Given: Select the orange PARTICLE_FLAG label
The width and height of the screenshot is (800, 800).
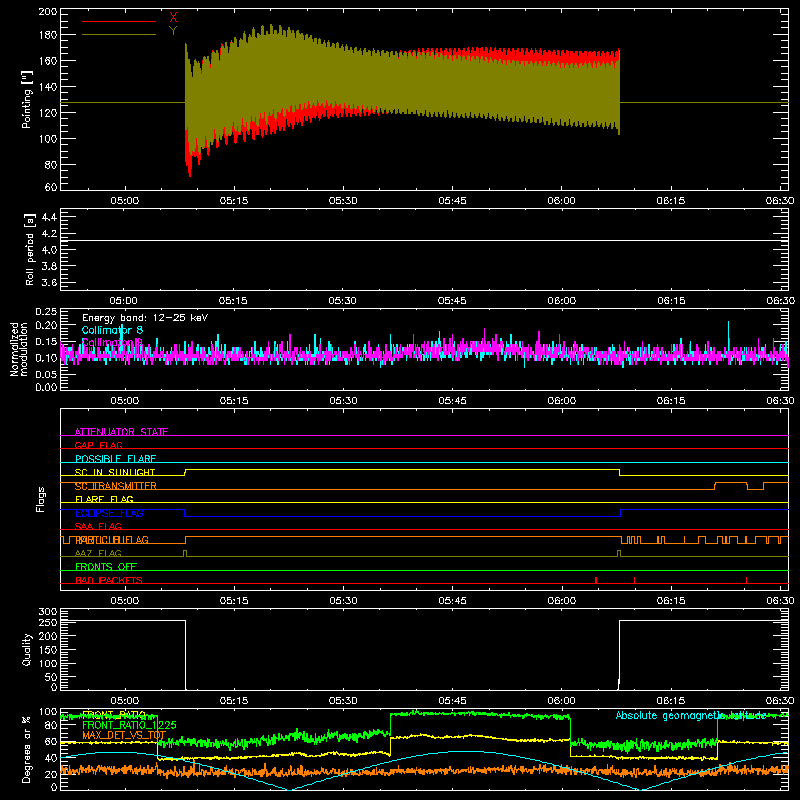Looking at the screenshot, I should click(112, 540).
